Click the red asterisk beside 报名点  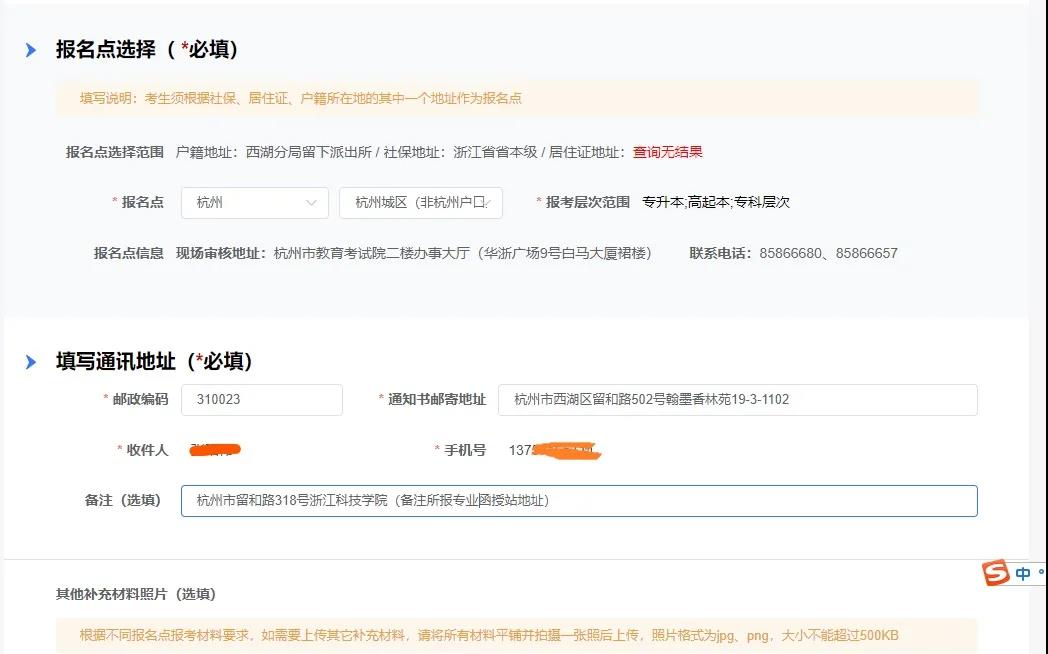click(114, 202)
